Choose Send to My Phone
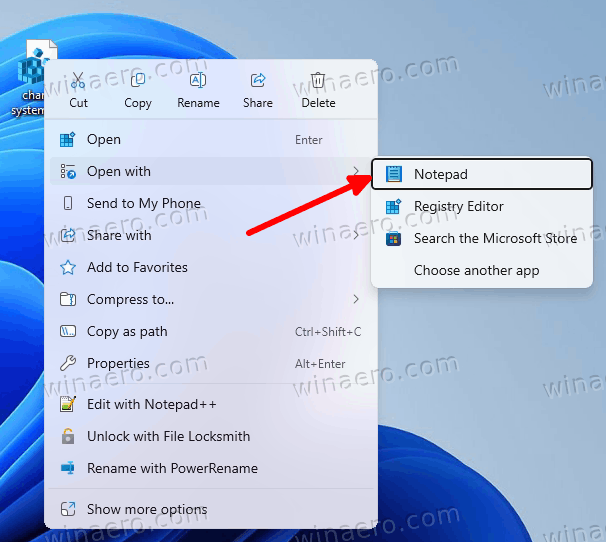 point(210,203)
